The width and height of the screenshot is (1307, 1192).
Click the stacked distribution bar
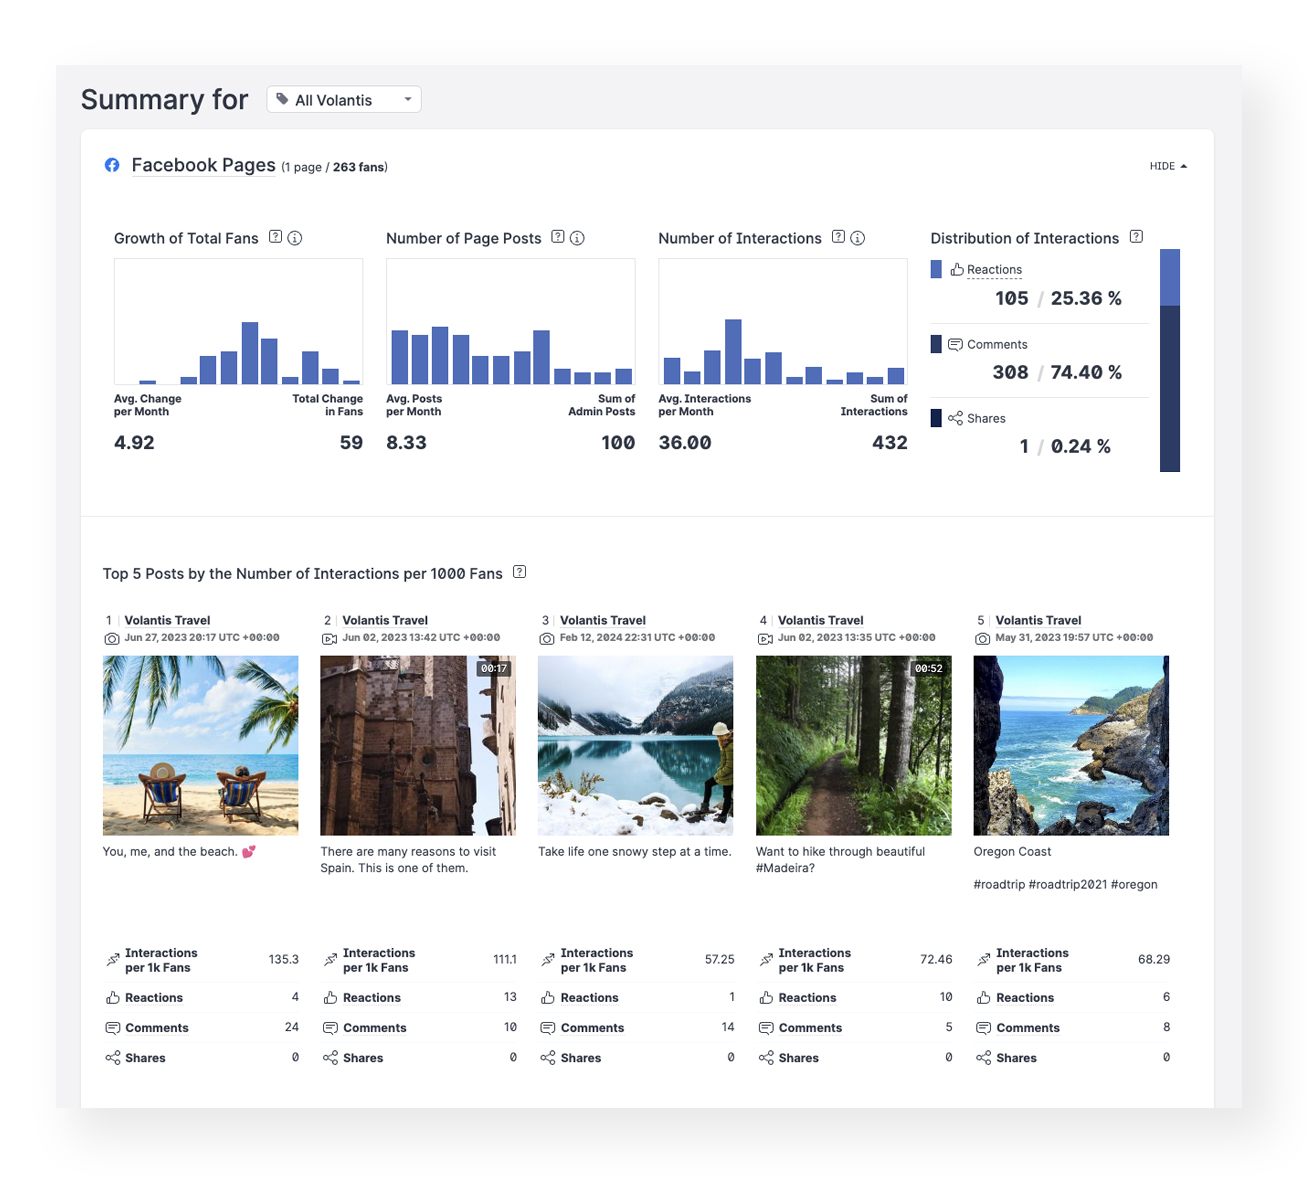click(x=1170, y=360)
